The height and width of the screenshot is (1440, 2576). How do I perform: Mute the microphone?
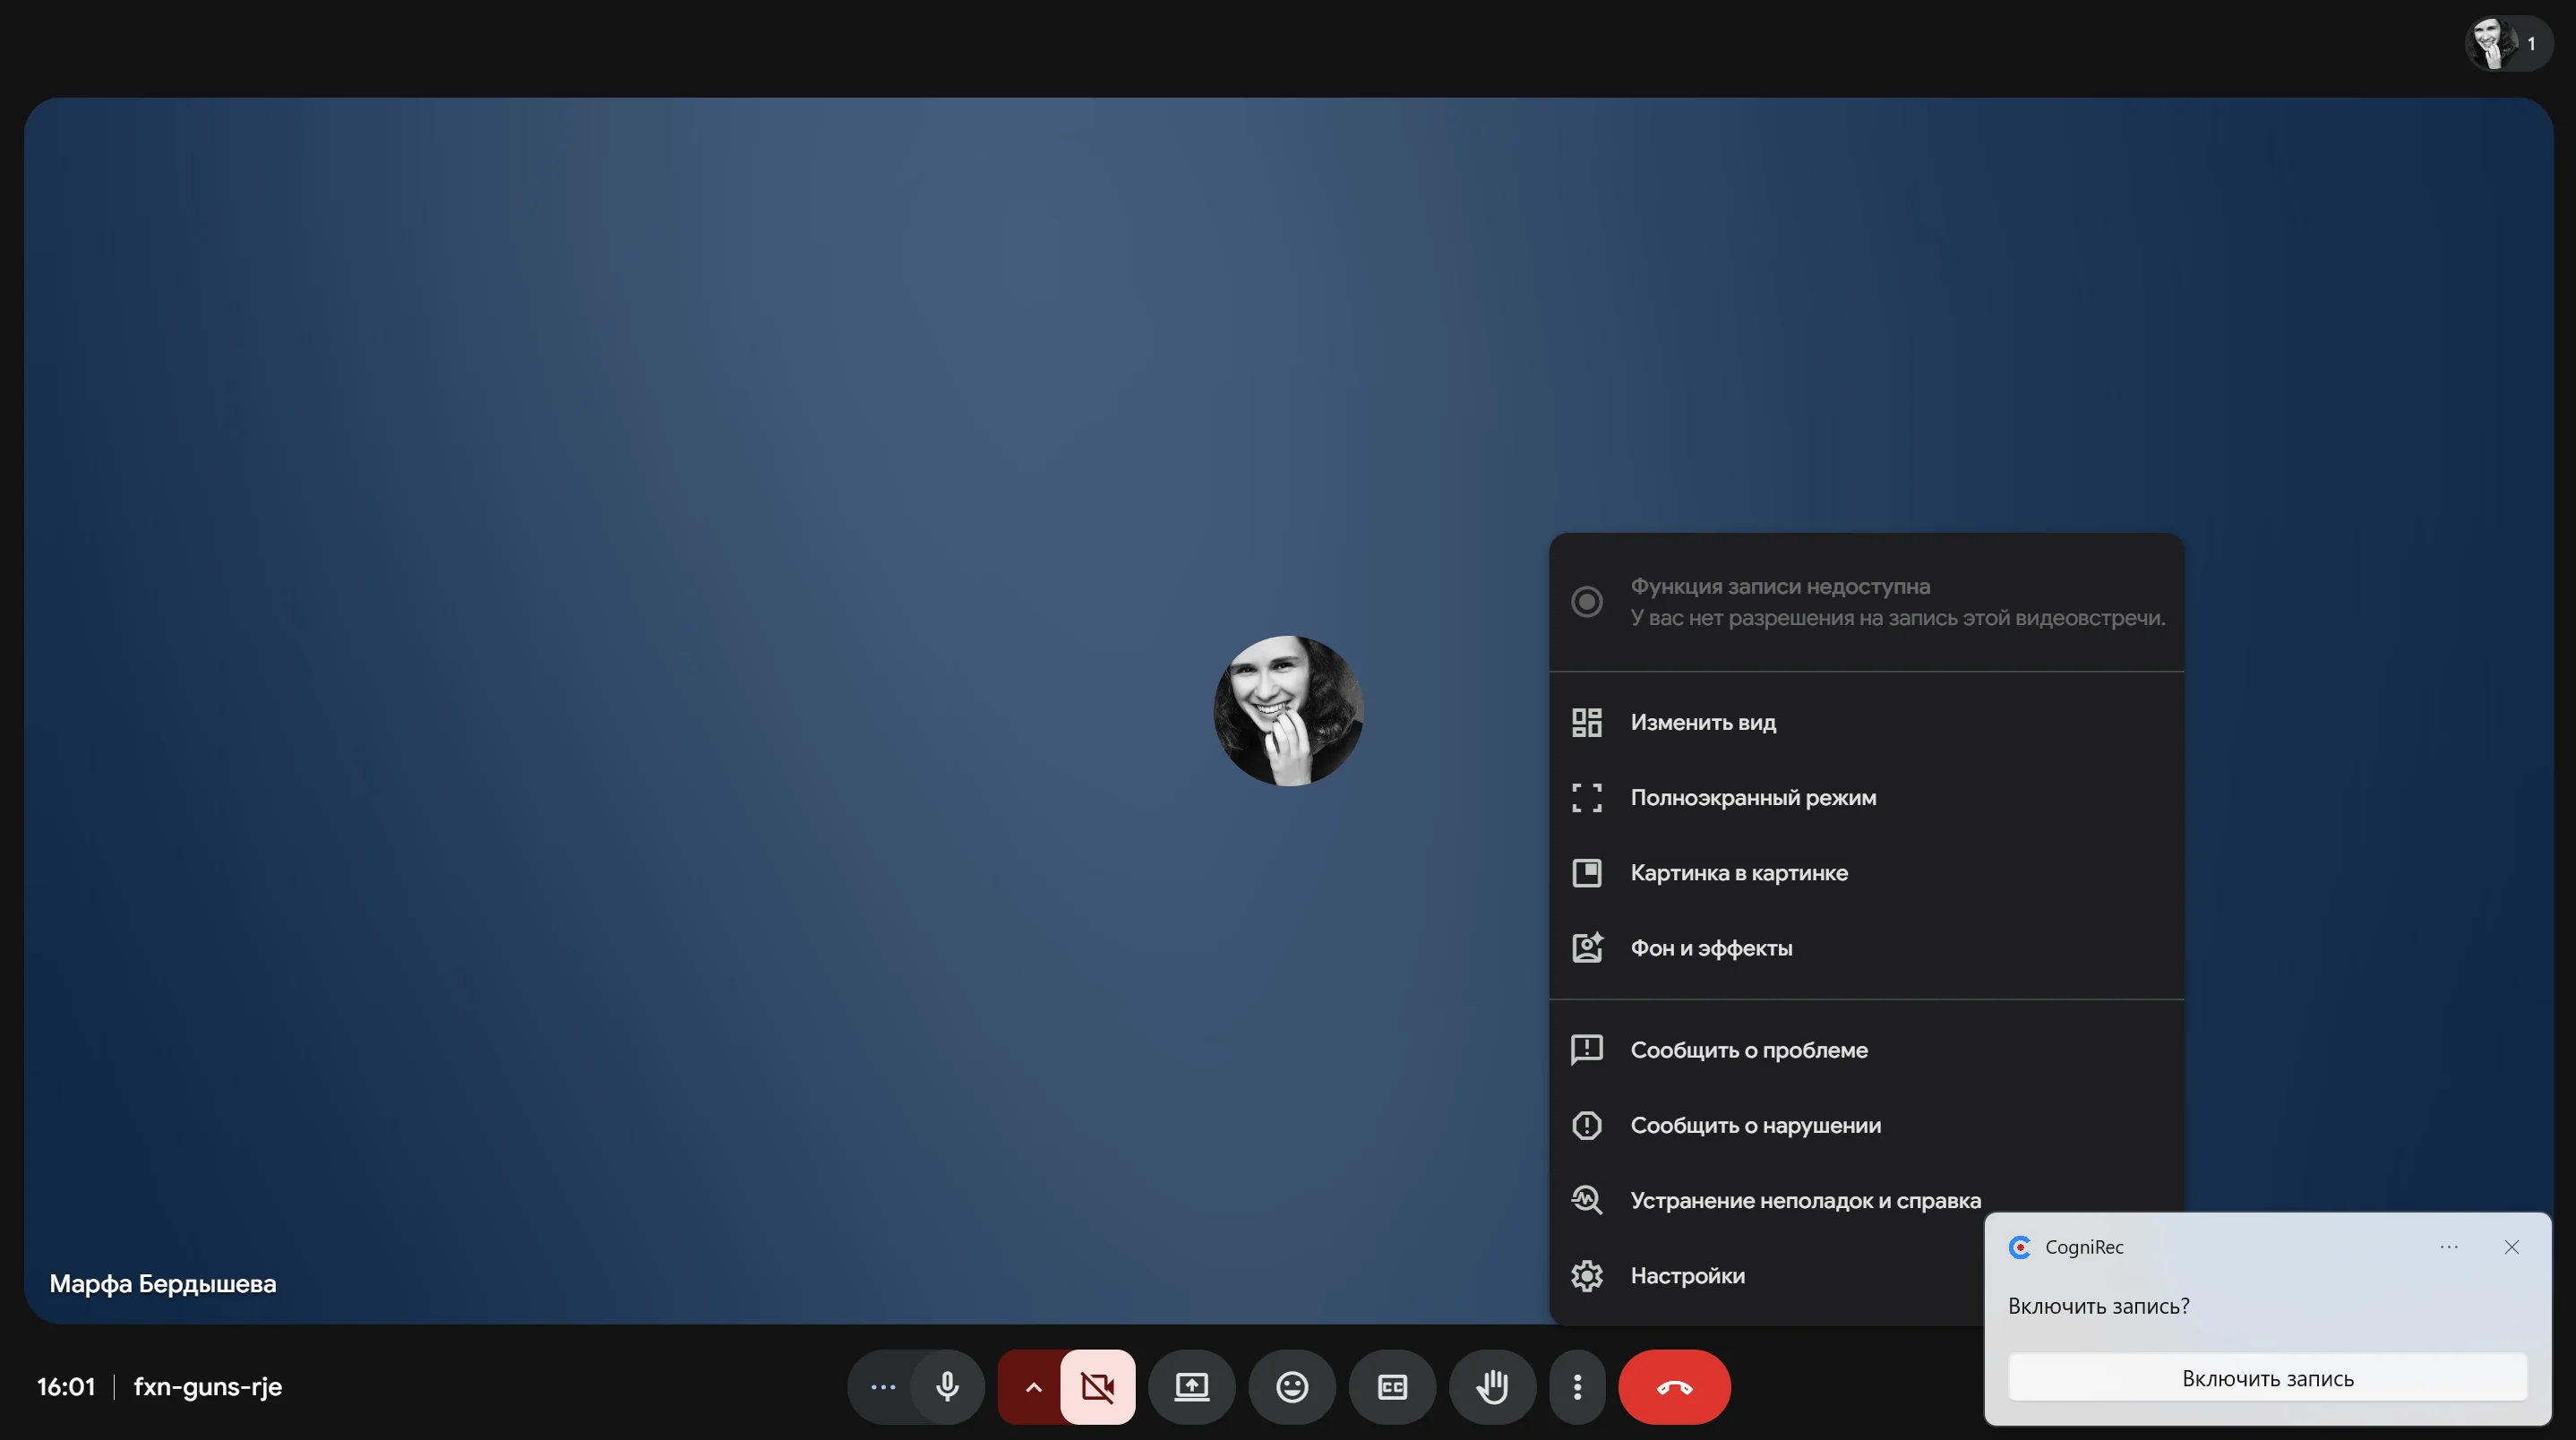pos(946,1387)
